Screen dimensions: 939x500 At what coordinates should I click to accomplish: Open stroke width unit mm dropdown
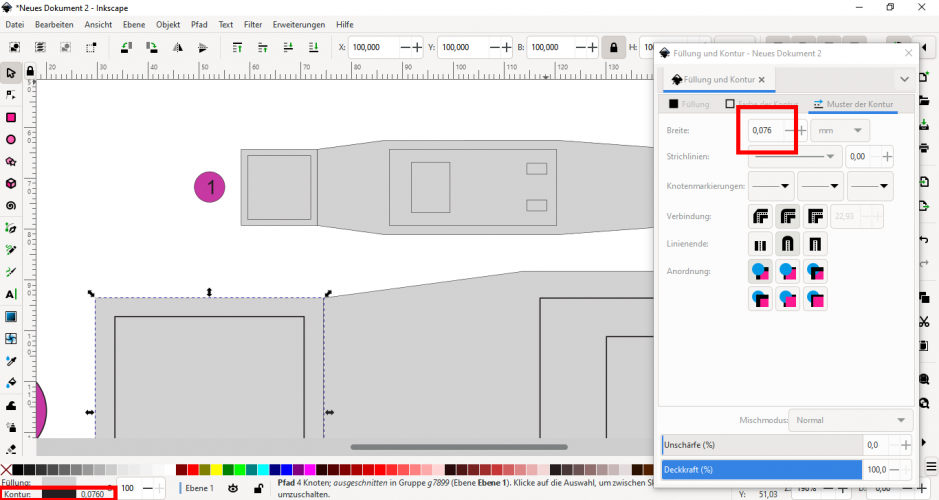(840, 131)
